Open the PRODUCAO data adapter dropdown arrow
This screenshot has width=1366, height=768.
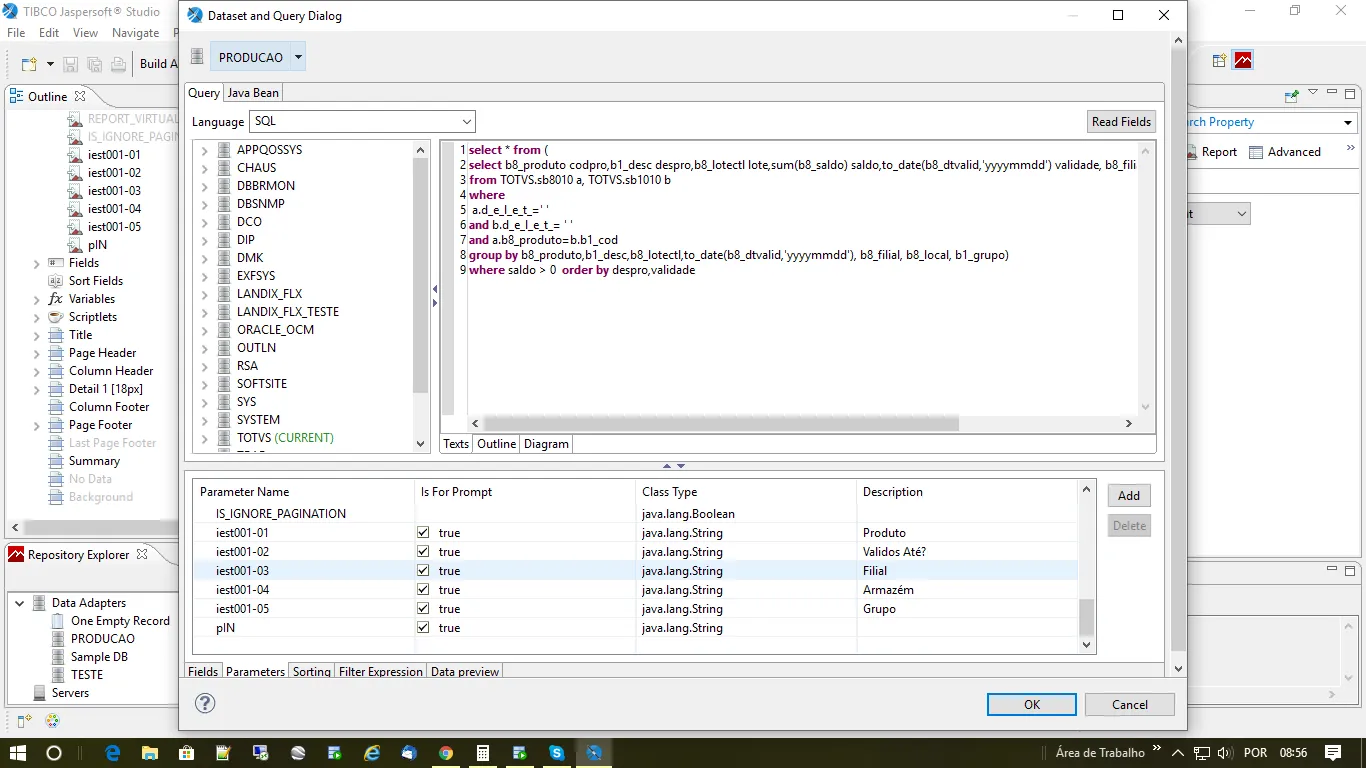(x=298, y=57)
